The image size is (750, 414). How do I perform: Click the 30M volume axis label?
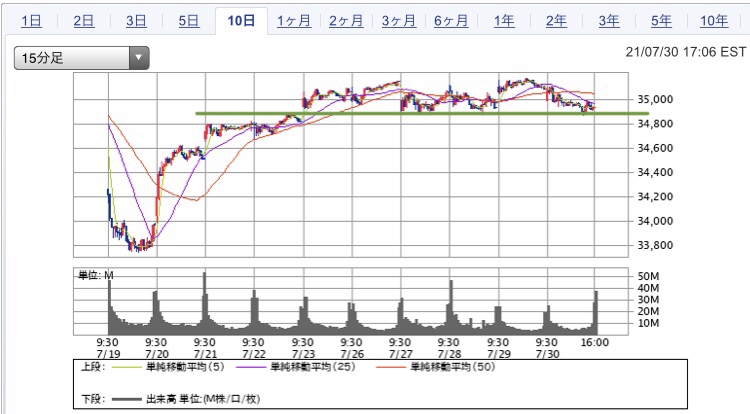point(648,300)
